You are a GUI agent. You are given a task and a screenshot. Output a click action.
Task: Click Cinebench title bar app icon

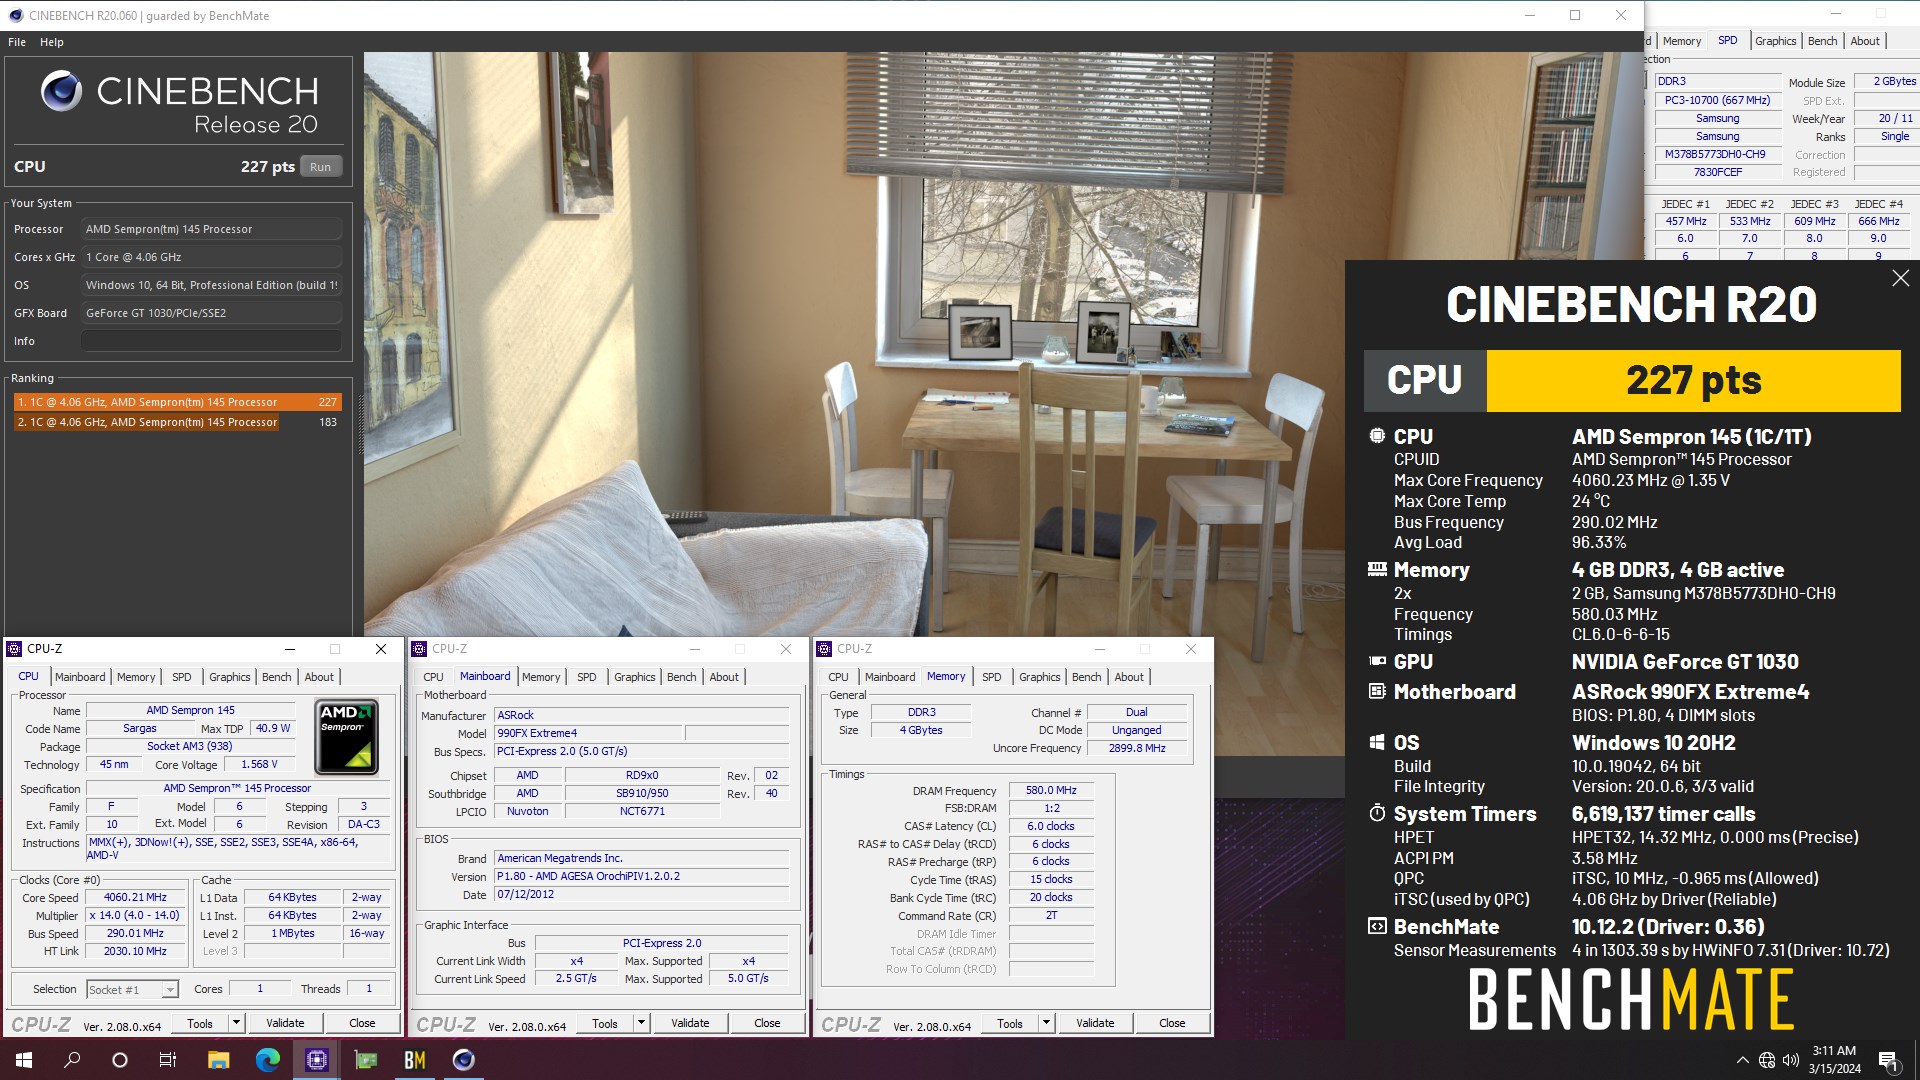15,15
